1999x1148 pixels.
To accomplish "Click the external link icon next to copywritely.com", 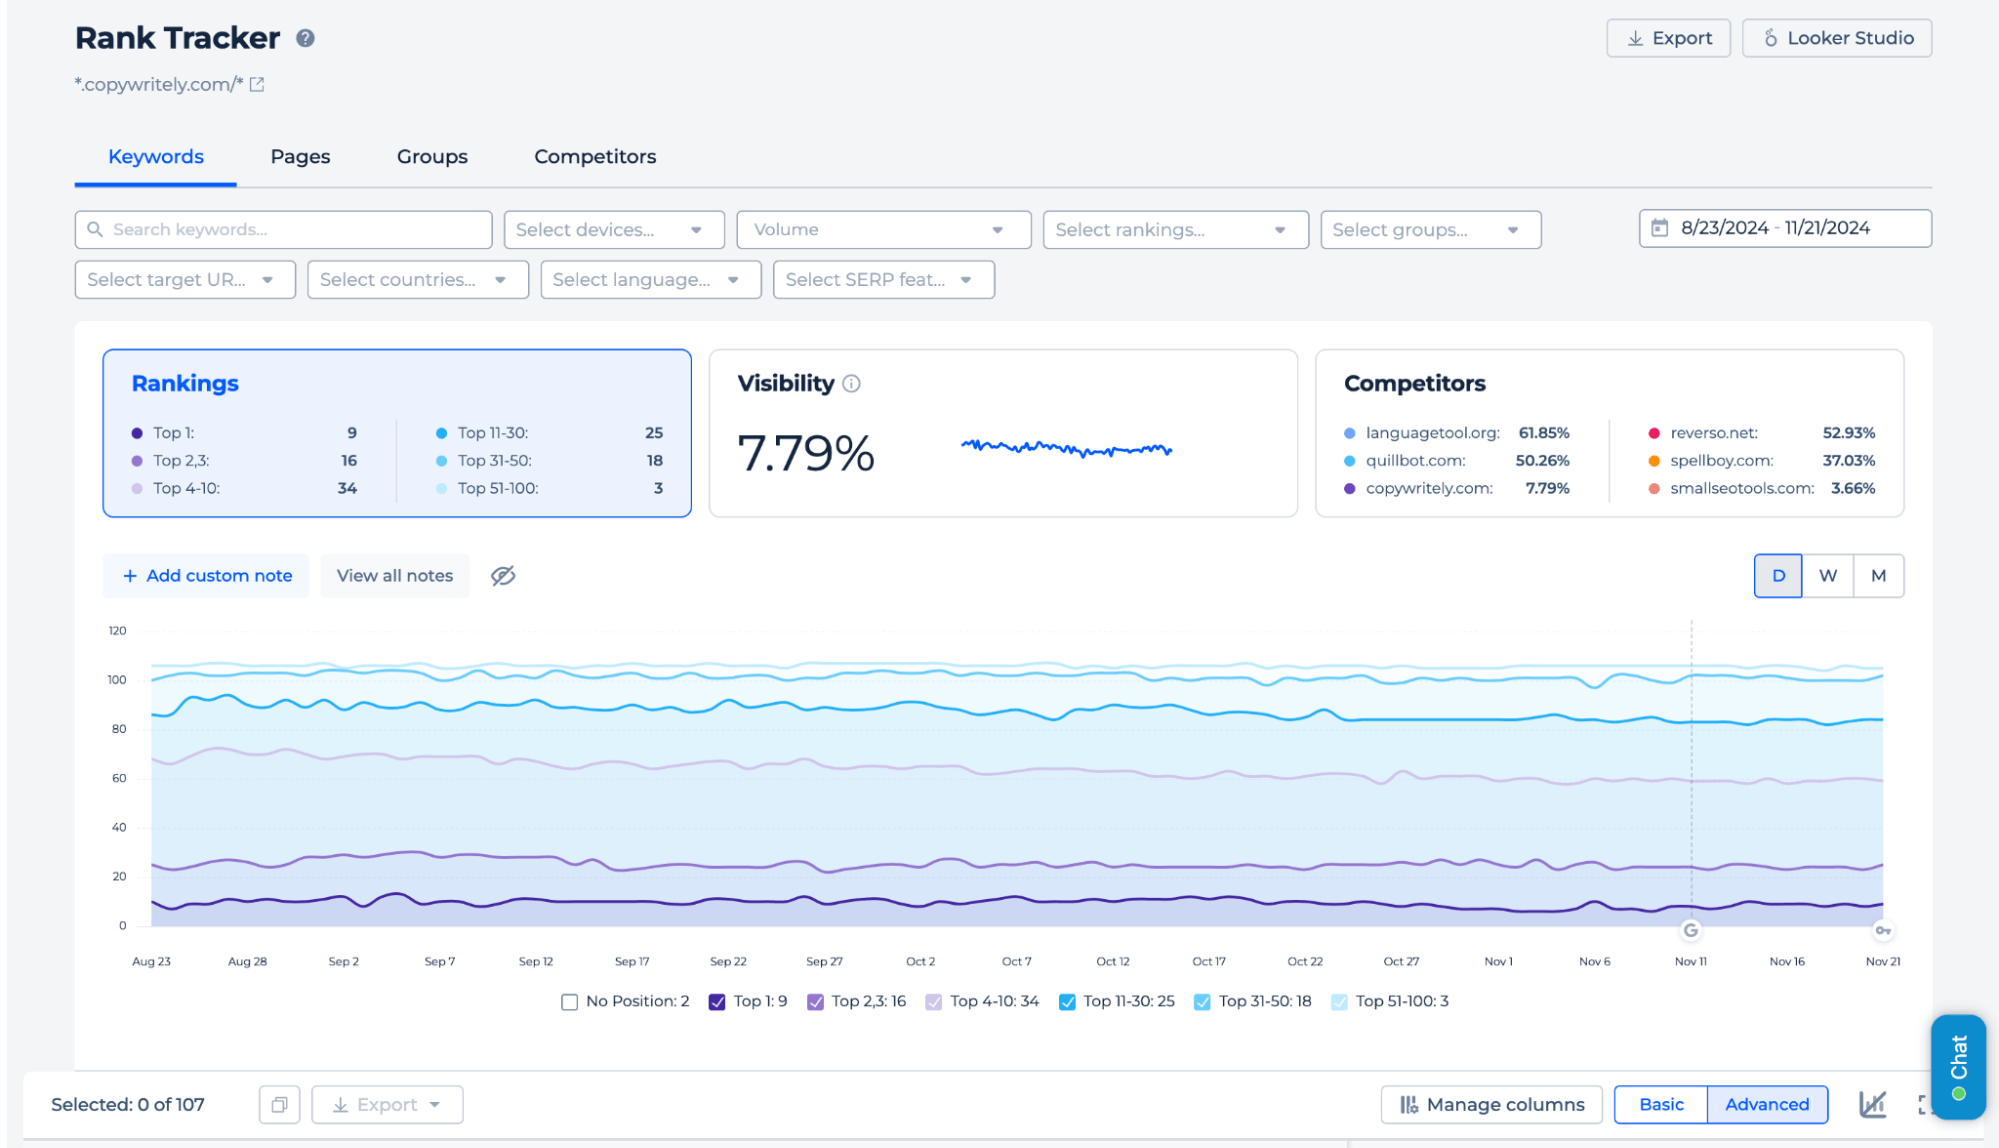I will [254, 85].
